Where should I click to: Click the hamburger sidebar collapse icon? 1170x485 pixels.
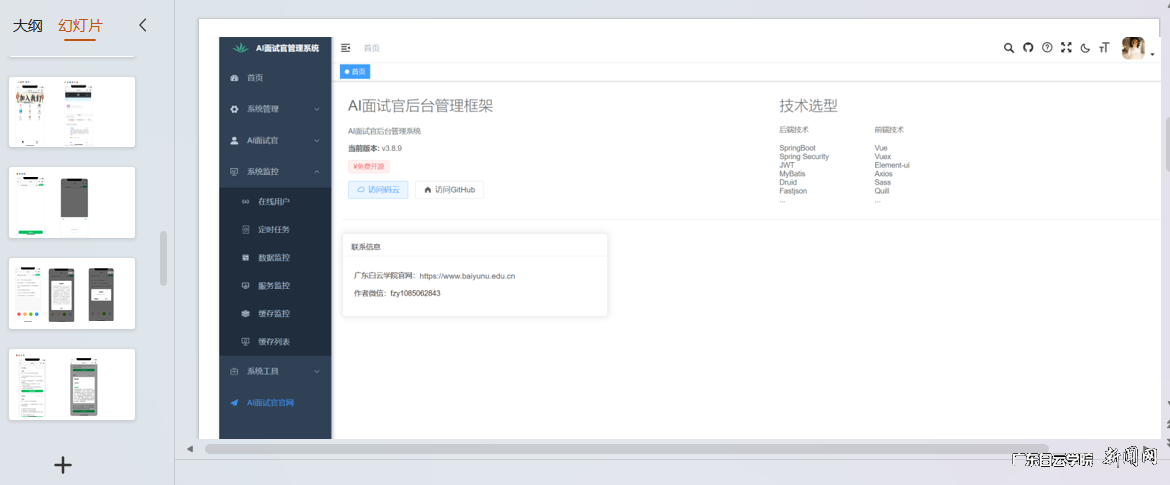(346, 48)
